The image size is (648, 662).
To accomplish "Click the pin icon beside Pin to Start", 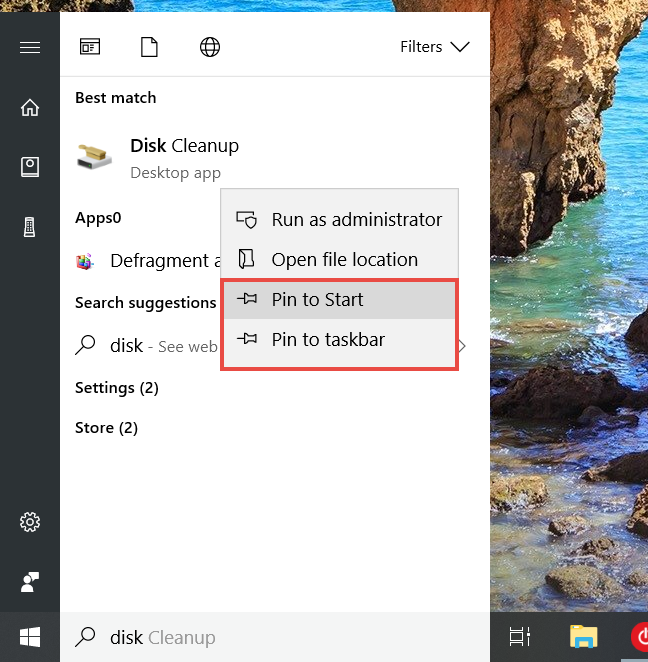I will 247,299.
